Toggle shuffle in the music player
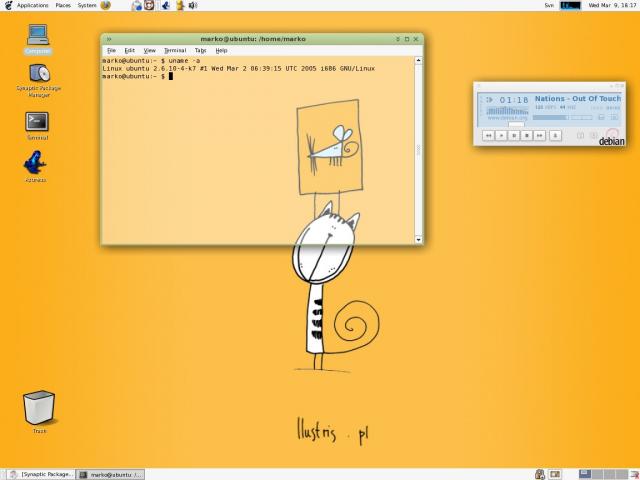This screenshot has height=480, width=640. click(x=580, y=135)
